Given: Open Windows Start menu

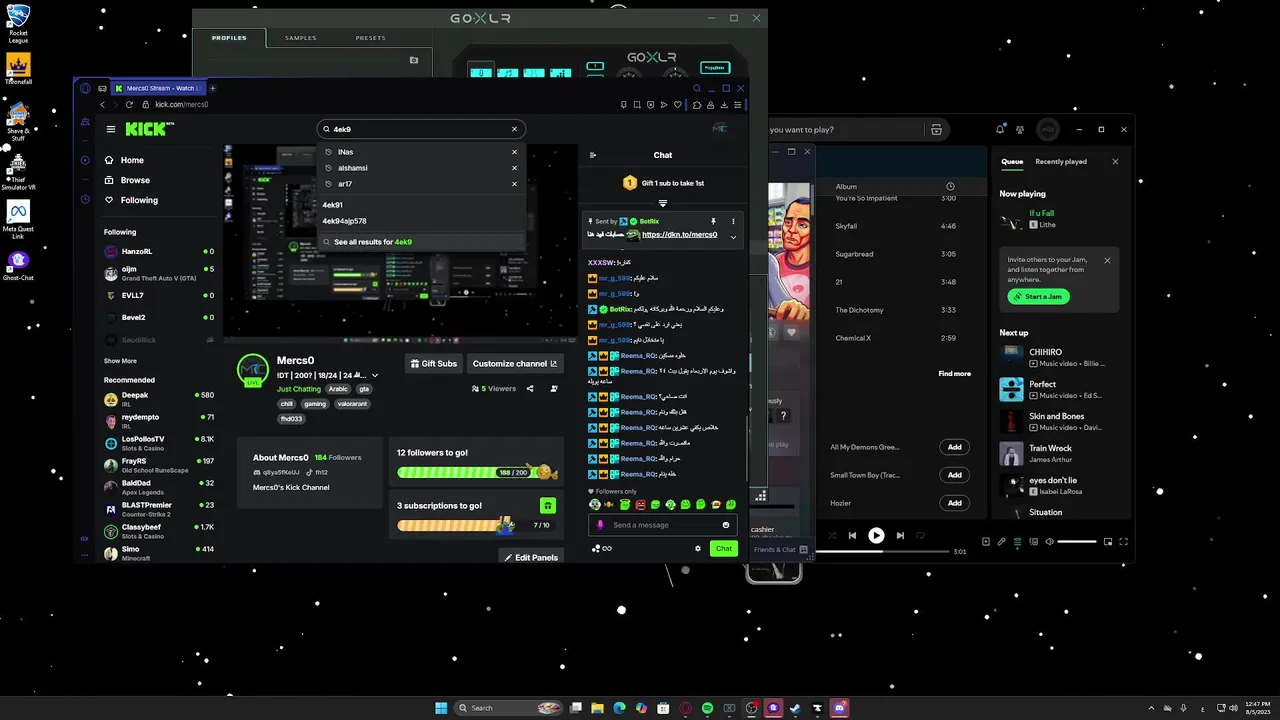Looking at the screenshot, I should [441, 708].
